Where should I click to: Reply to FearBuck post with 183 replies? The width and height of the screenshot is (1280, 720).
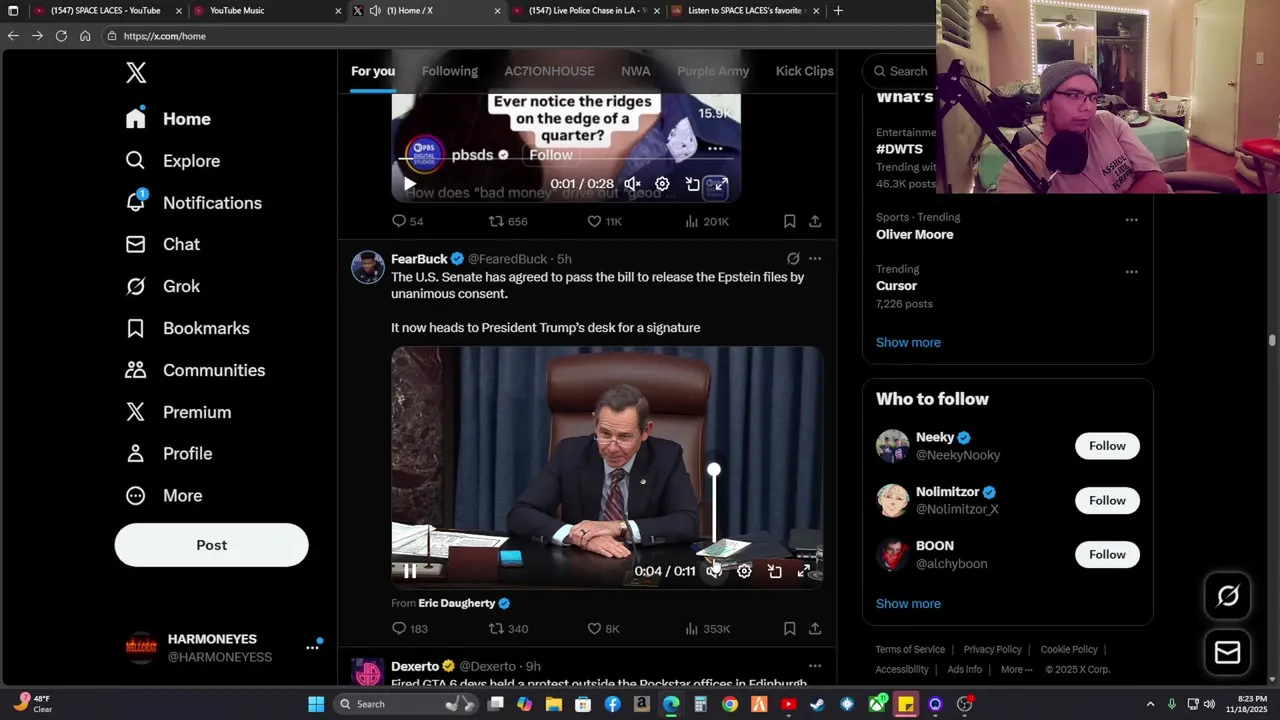point(409,629)
